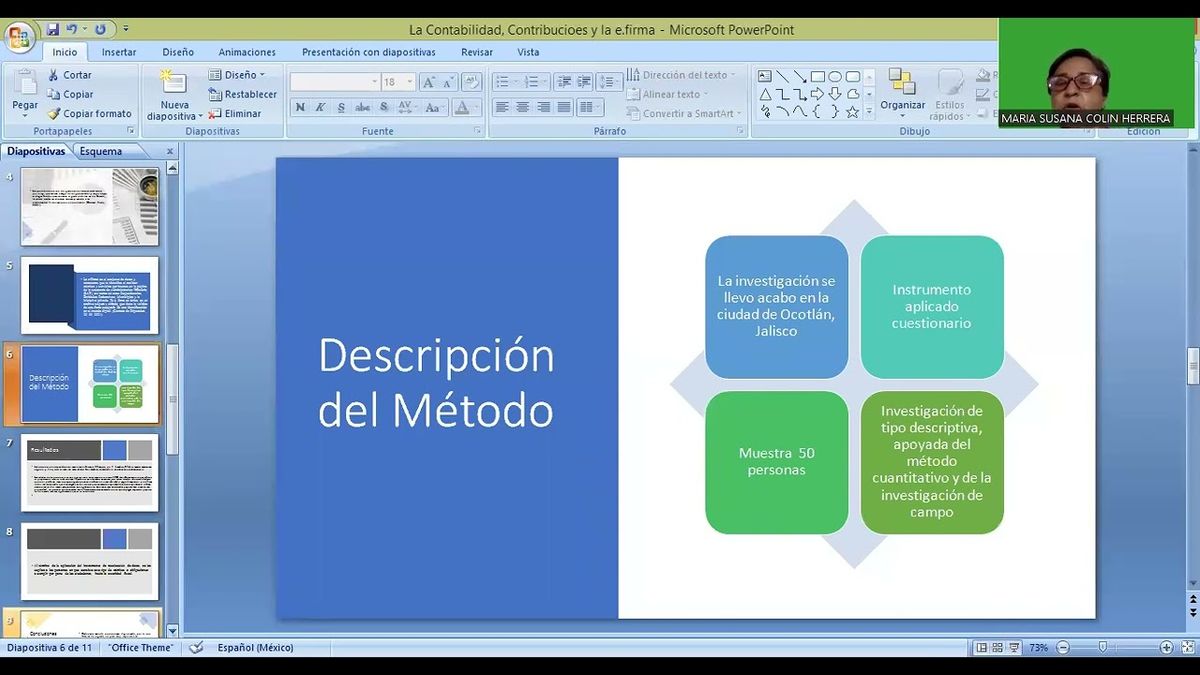Open the Animaciones ribbon tab
This screenshot has height=675, width=1200.
tap(247, 52)
